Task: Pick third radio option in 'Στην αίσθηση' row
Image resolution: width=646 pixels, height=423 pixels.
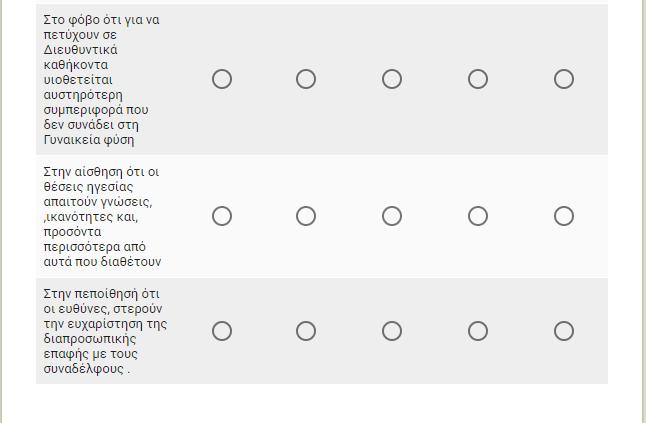Action: point(392,216)
